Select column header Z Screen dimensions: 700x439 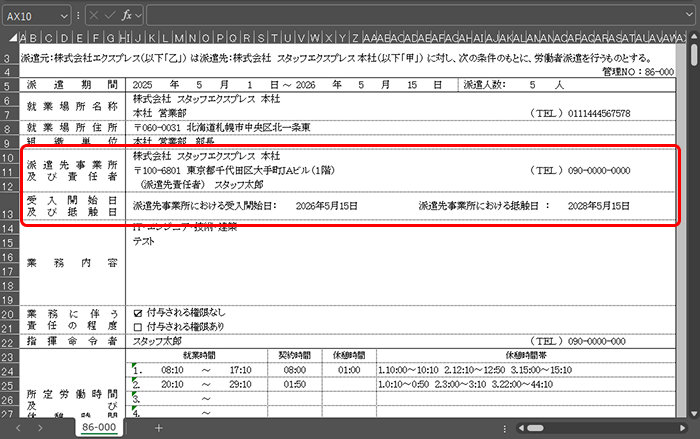[x=355, y=38]
